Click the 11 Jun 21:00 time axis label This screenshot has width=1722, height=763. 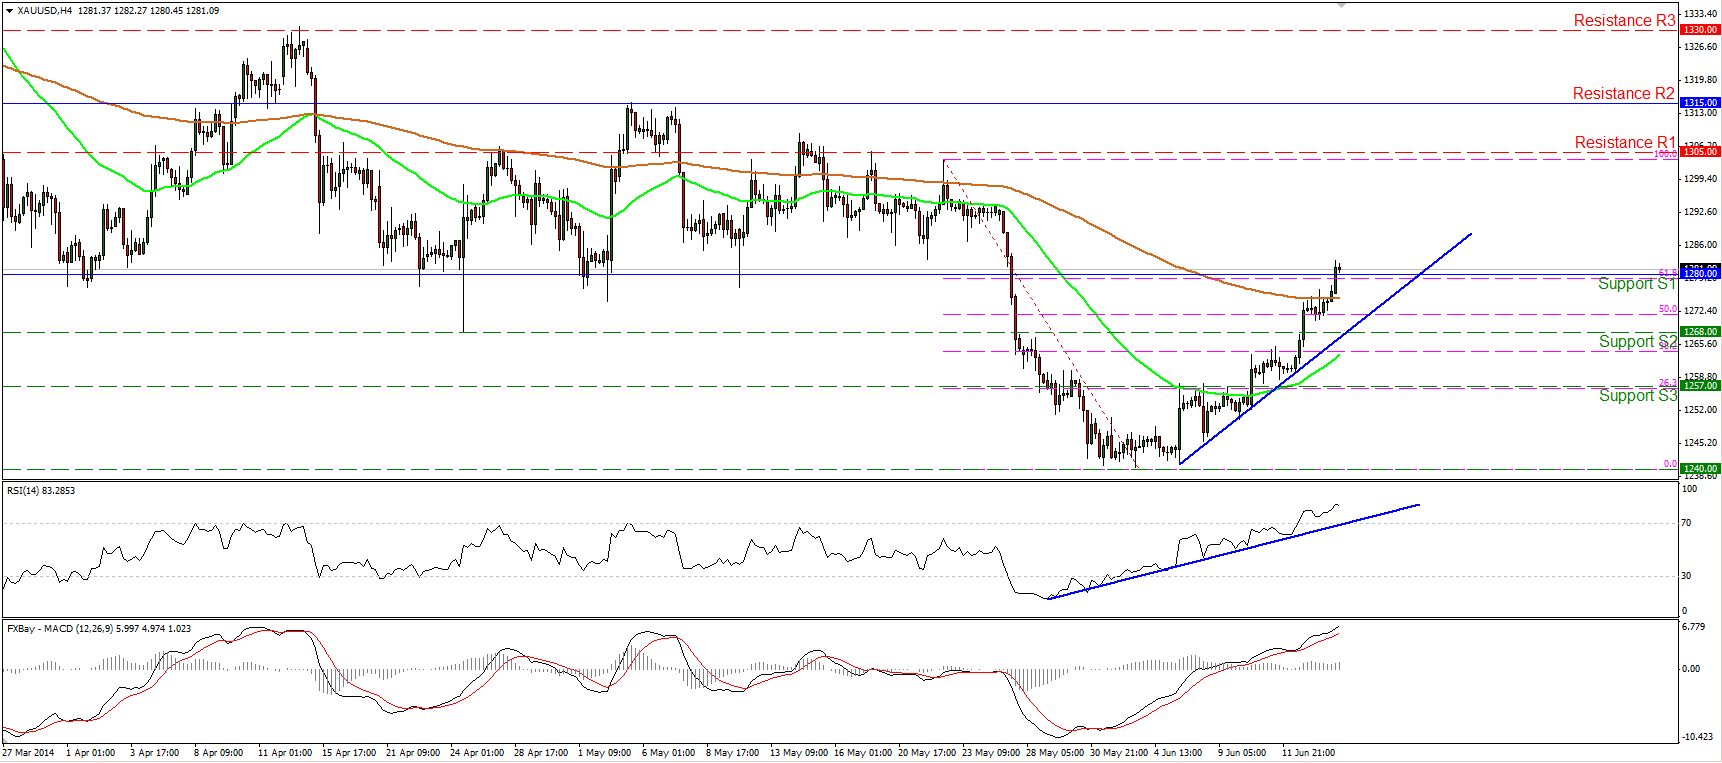[x=1308, y=753]
